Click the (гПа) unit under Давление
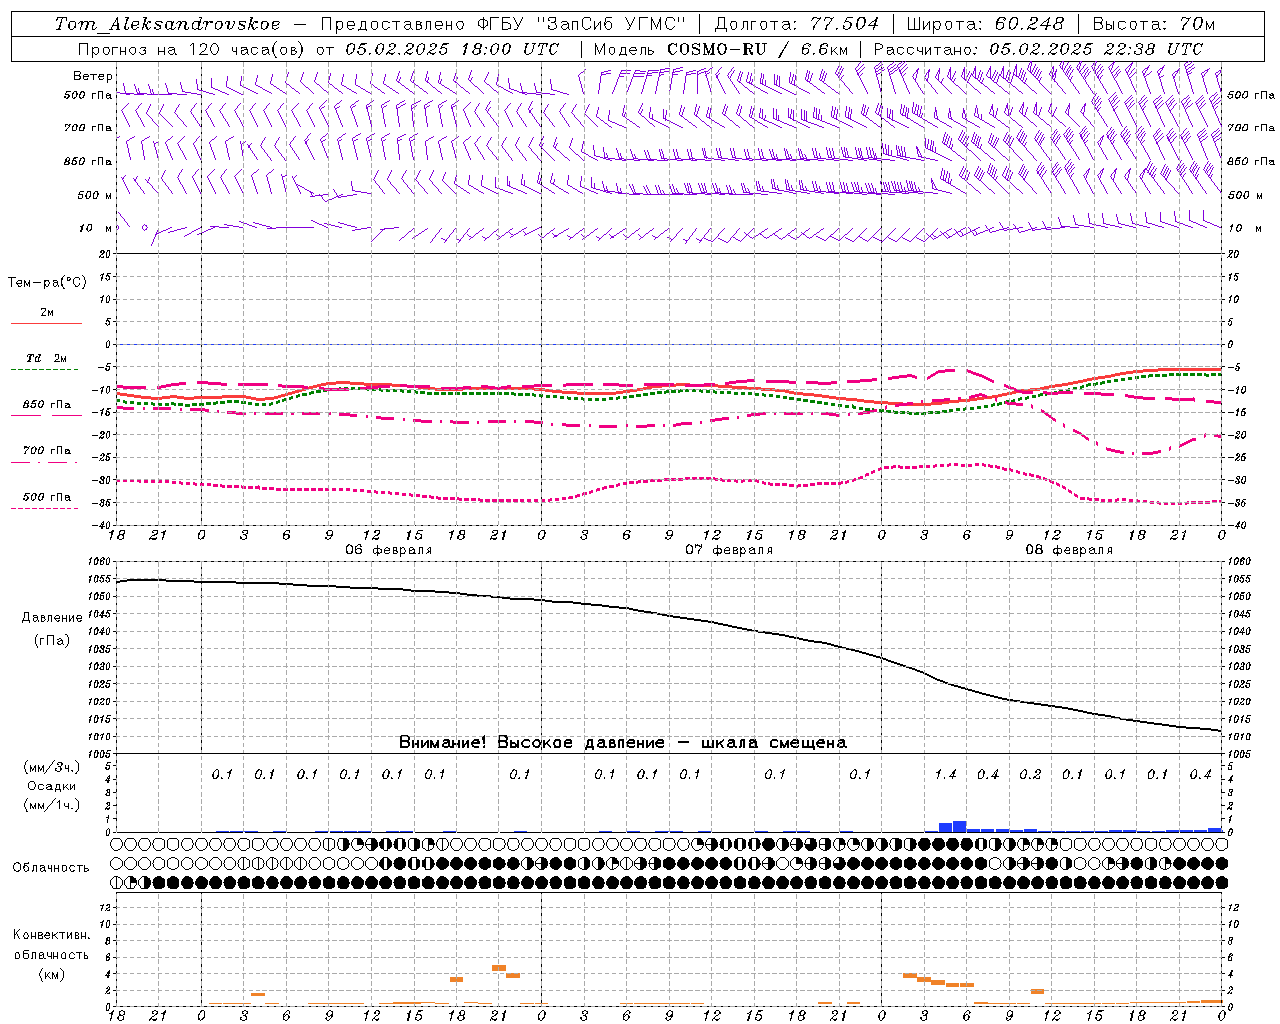Viewport: 1280px width, 1024px height. tap(52, 641)
